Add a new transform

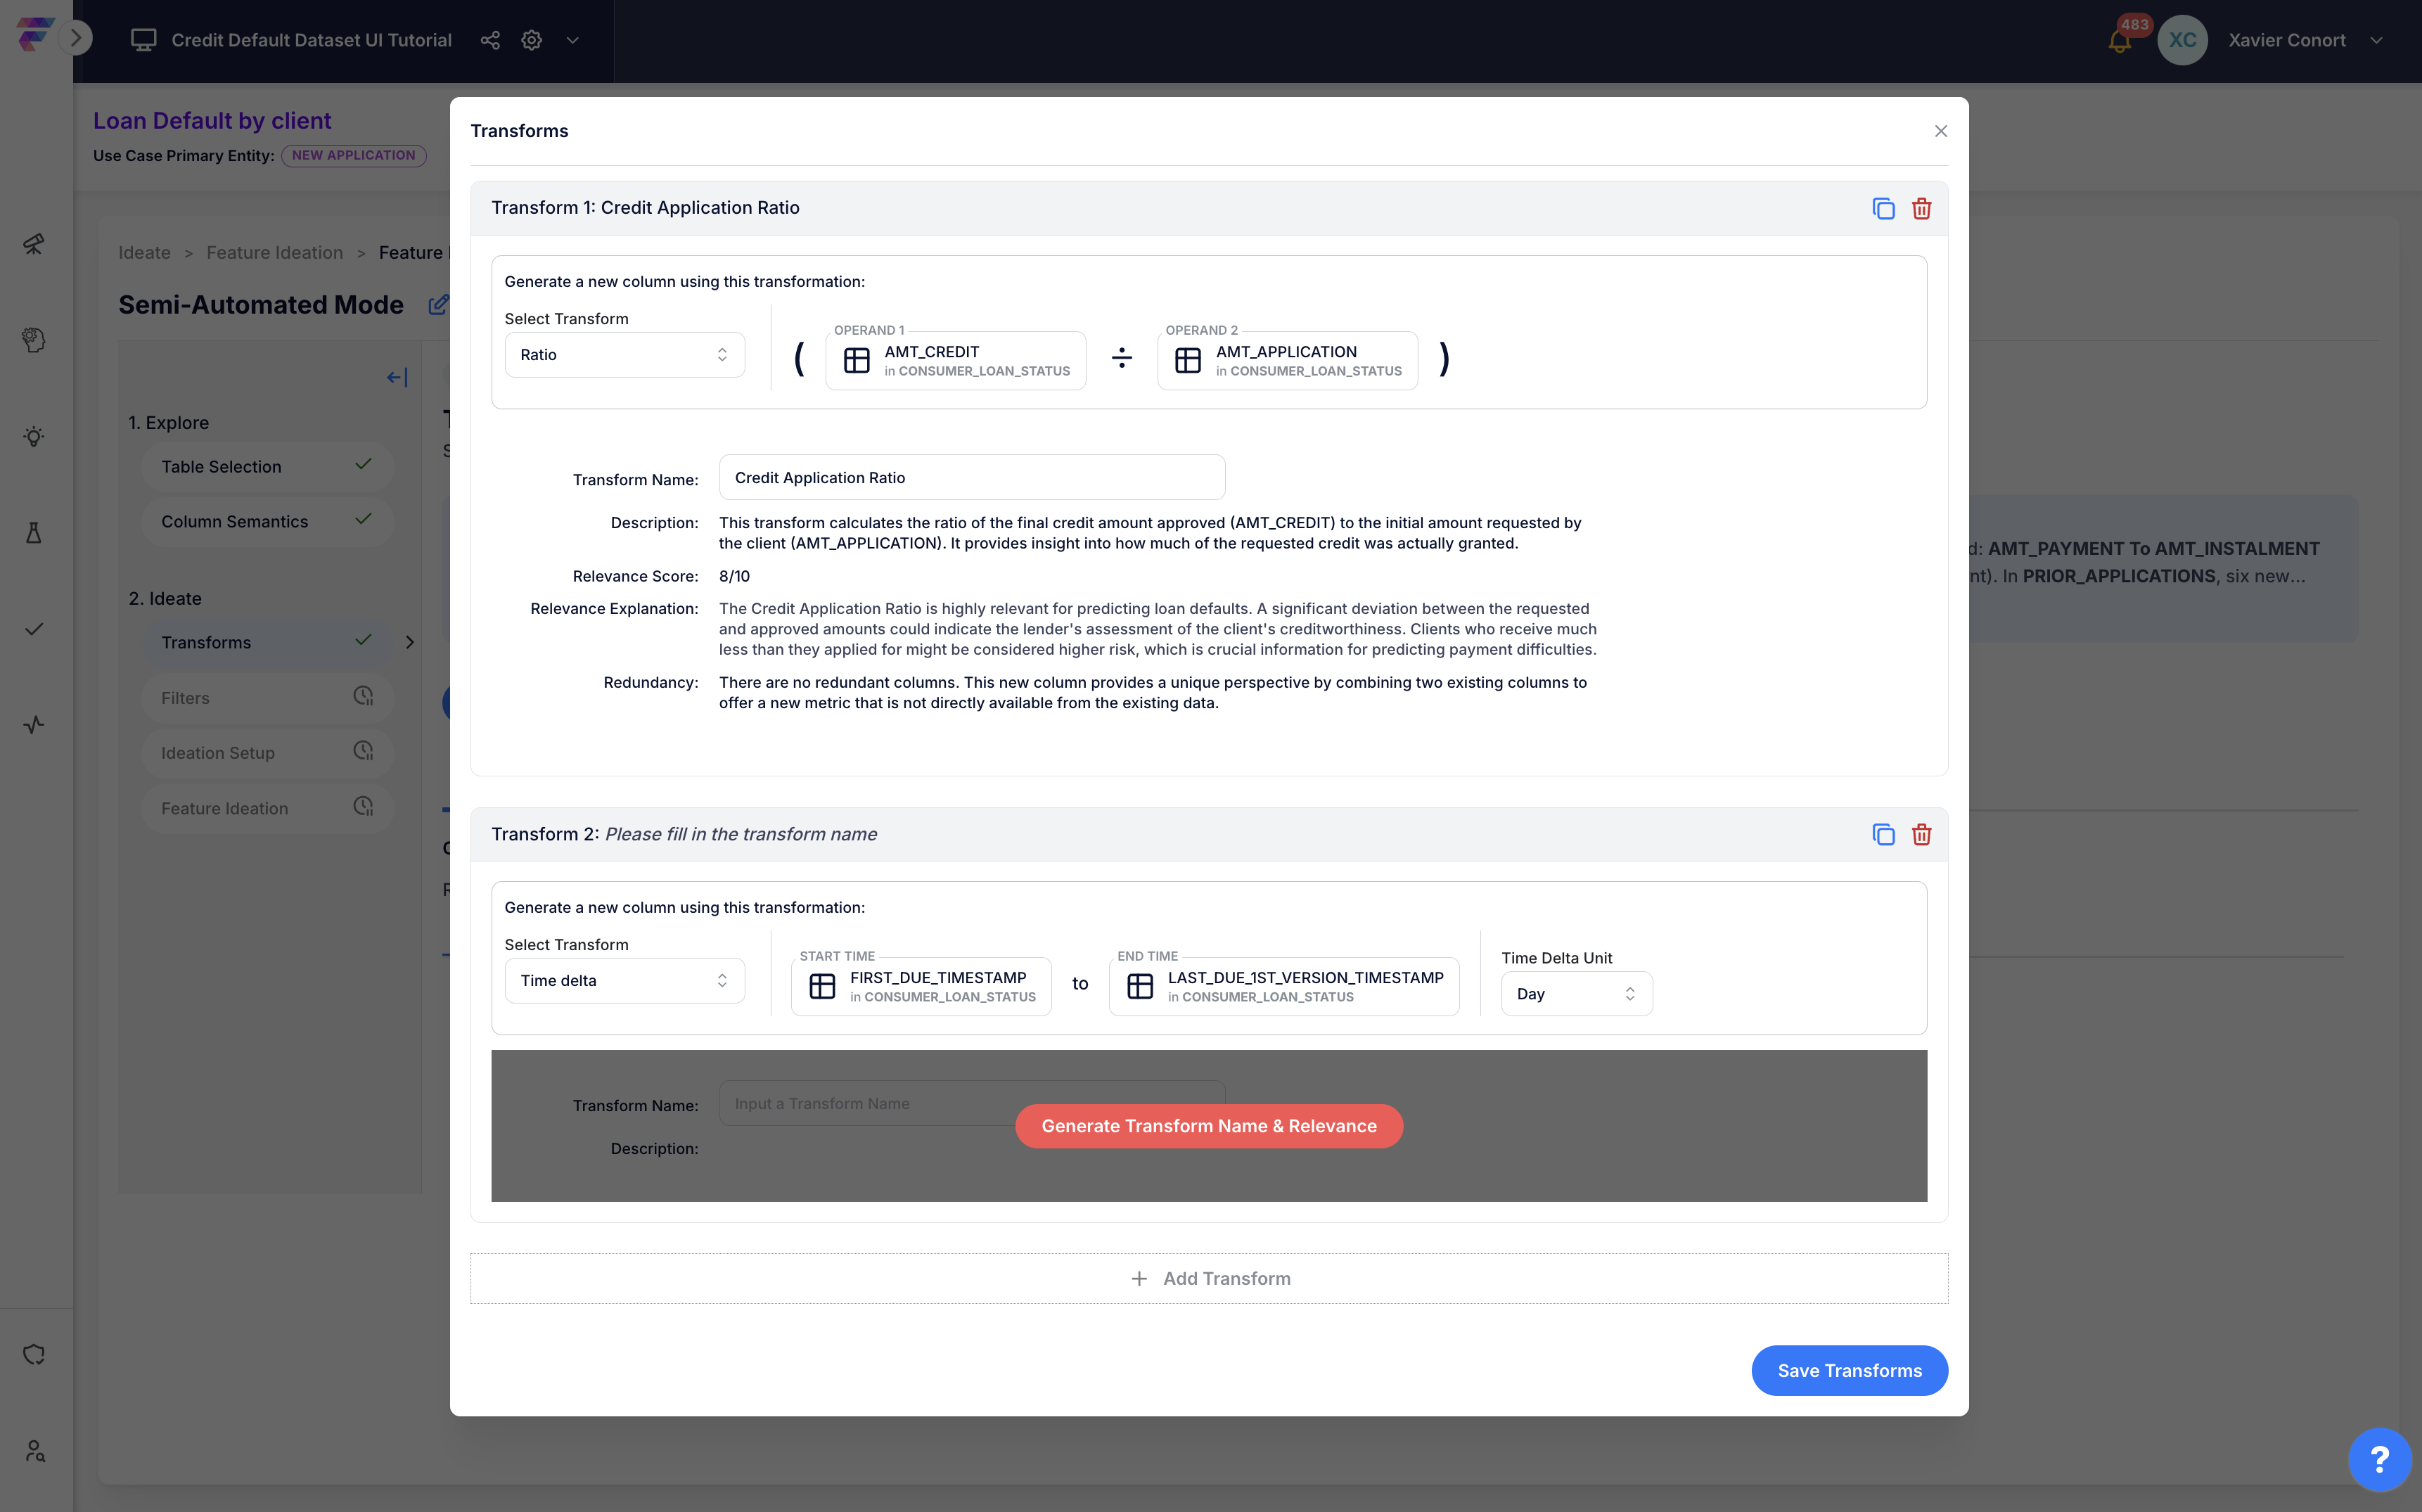[x=1209, y=1279]
